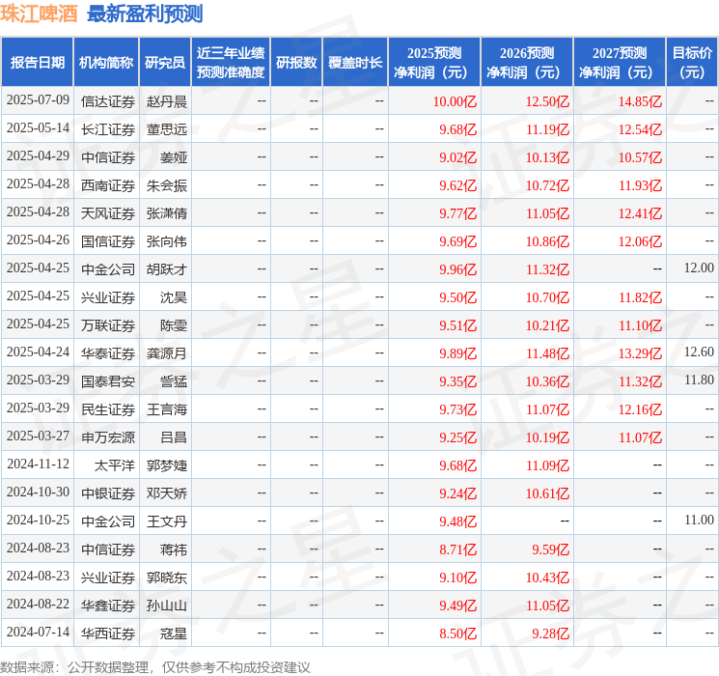Select analyst name 董思远
719x676 pixels.
click(x=166, y=129)
